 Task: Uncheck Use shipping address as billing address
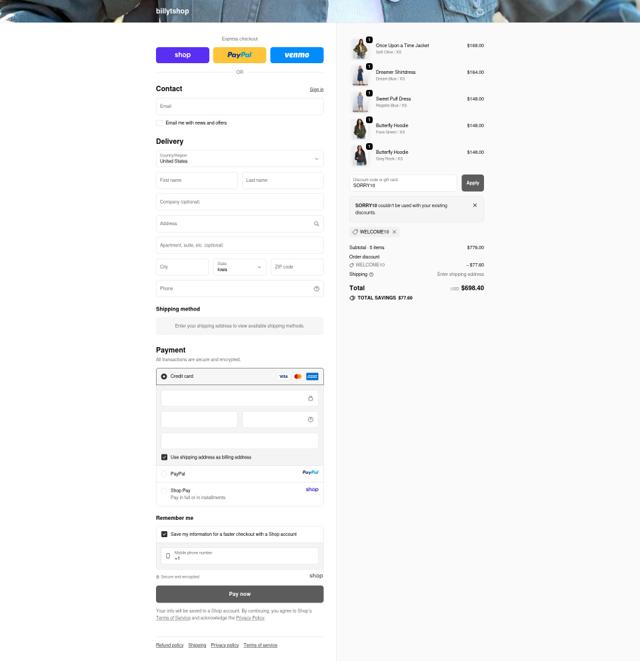tap(164, 457)
